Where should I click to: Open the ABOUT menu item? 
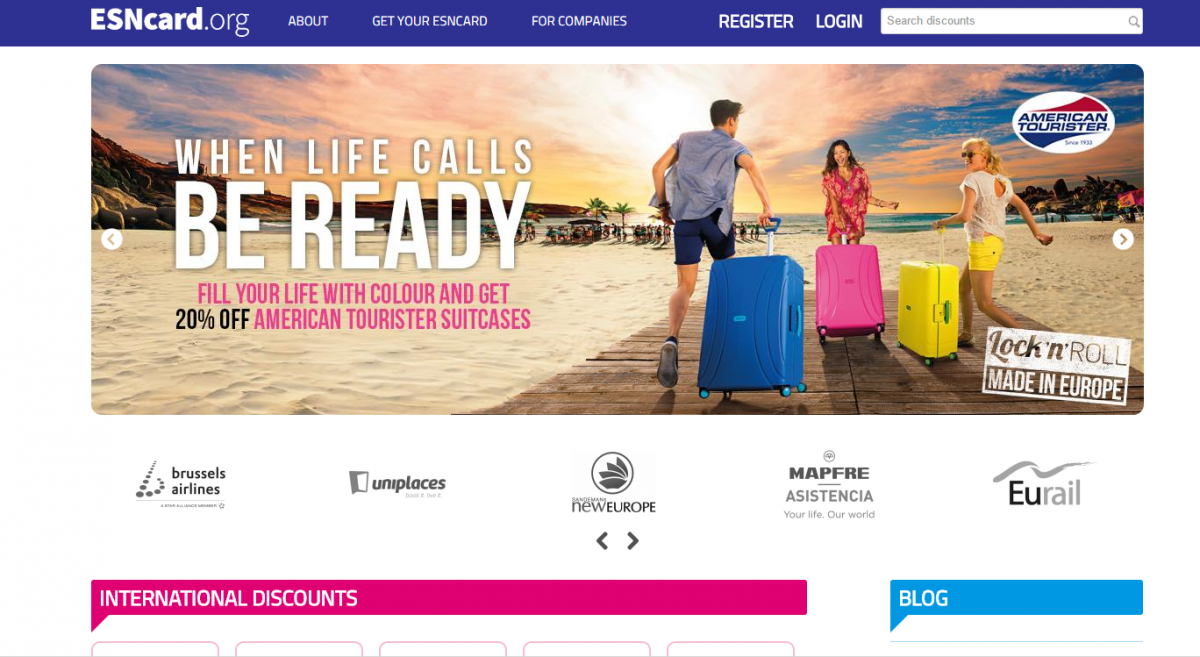[x=308, y=21]
